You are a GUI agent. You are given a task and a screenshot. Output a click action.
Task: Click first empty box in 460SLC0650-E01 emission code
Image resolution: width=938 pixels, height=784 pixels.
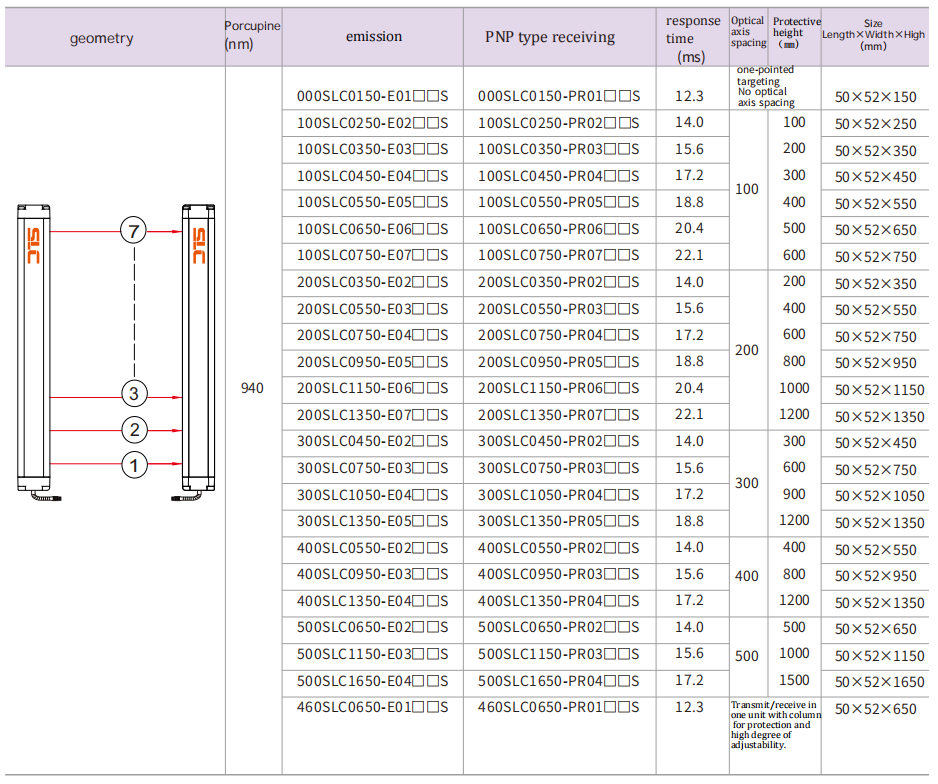point(421,707)
